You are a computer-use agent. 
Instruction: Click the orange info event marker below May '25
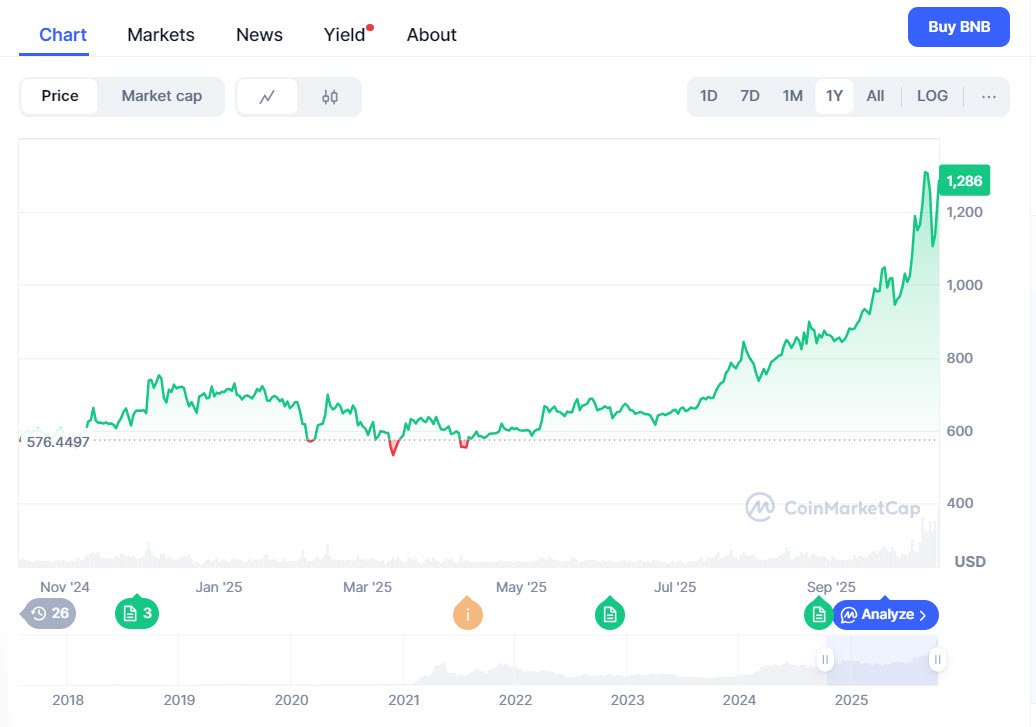pos(467,614)
